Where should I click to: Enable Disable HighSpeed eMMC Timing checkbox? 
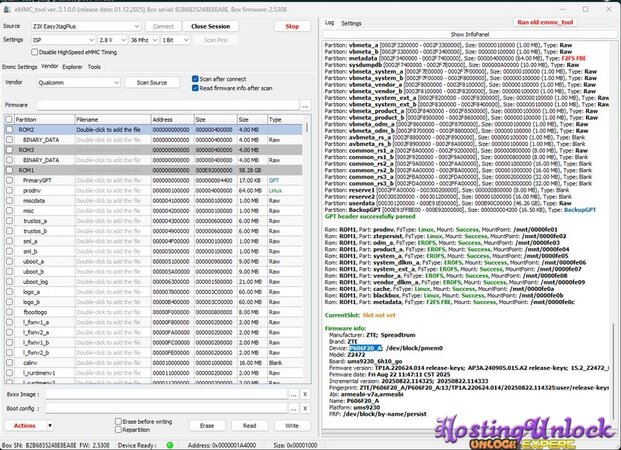click(35, 51)
